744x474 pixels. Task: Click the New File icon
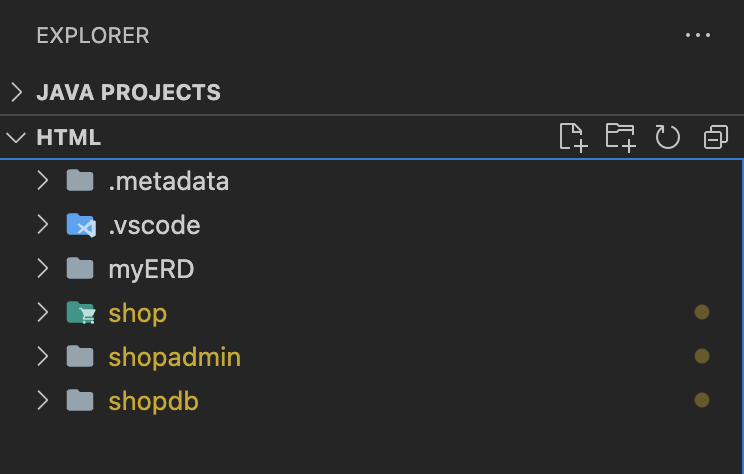tap(572, 137)
